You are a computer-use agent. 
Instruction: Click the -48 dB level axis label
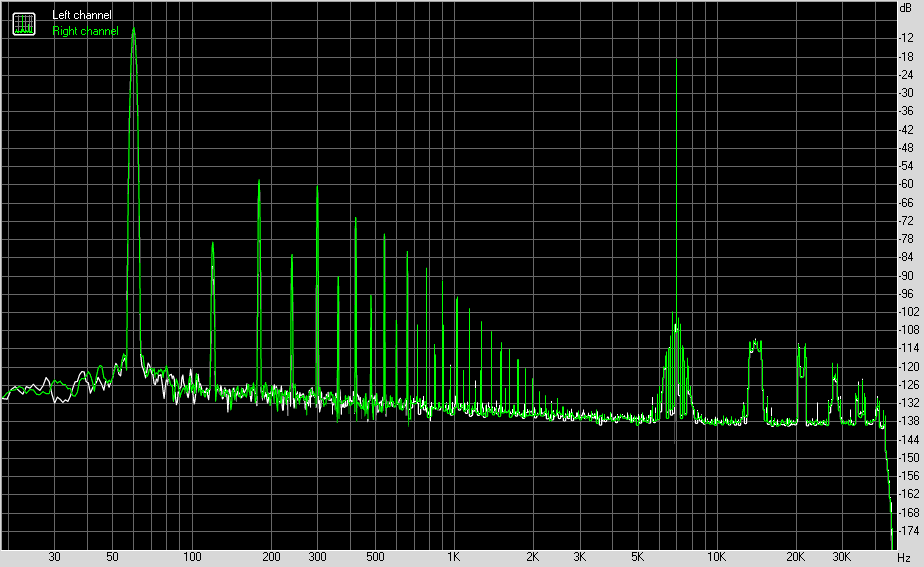(906, 149)
